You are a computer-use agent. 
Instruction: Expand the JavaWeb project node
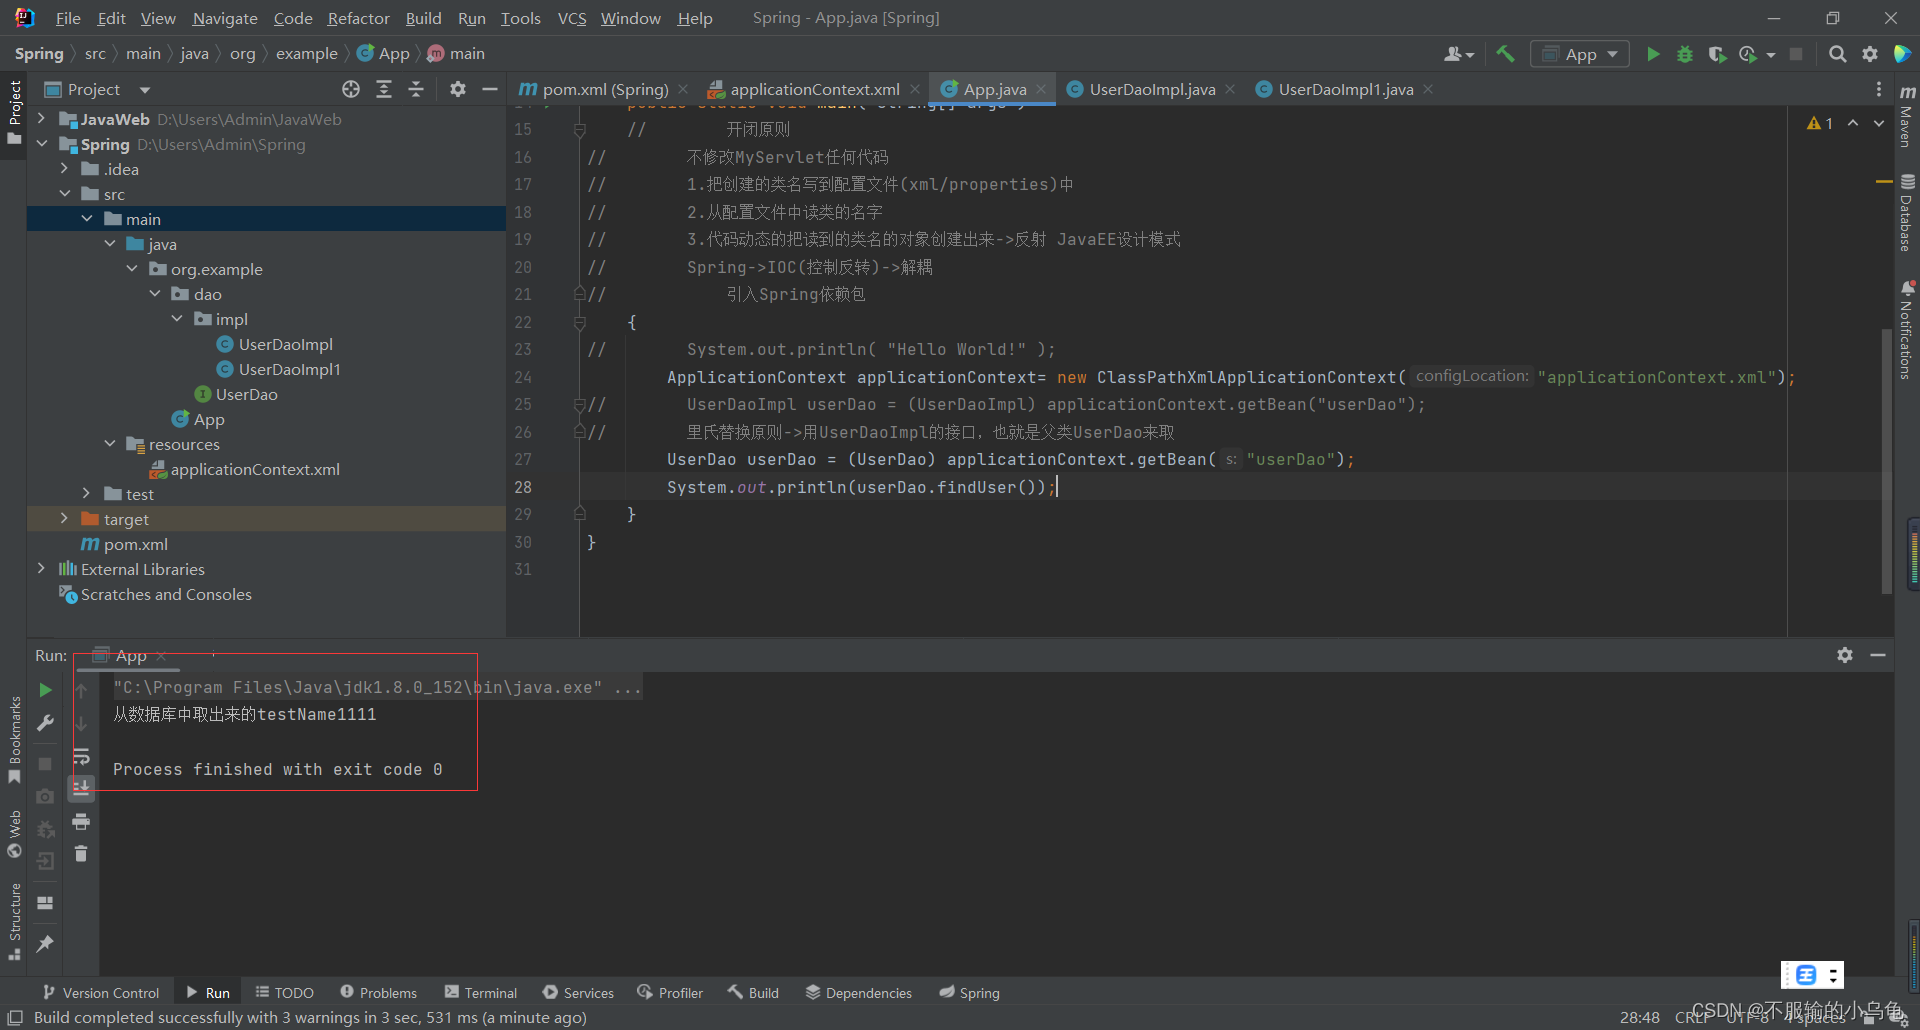point(41,119)
